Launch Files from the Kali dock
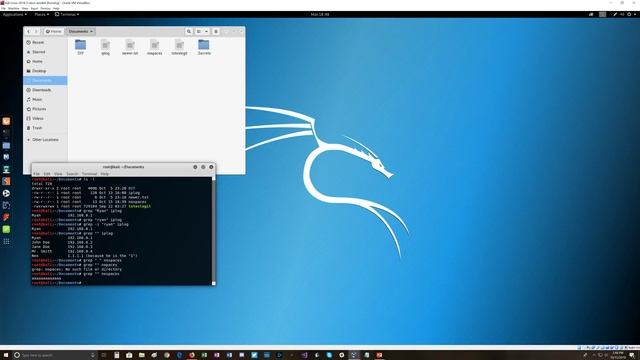This screenshot has width=640, height=360. (6, 145)
